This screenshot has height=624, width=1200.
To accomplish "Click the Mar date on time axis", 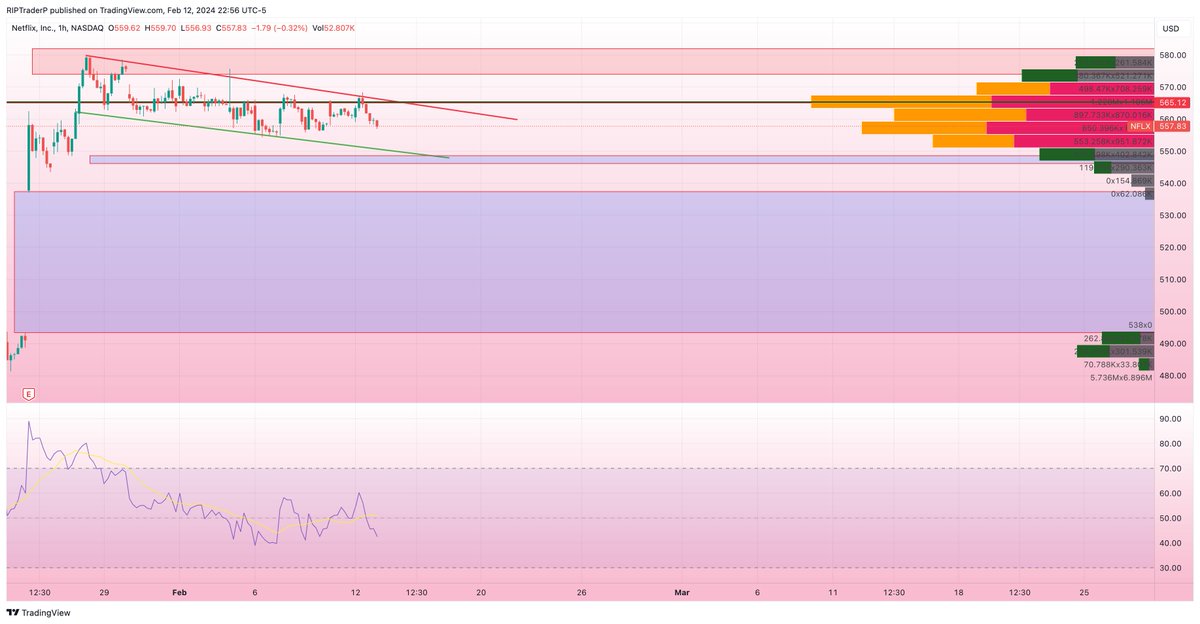I will point(682,592).
